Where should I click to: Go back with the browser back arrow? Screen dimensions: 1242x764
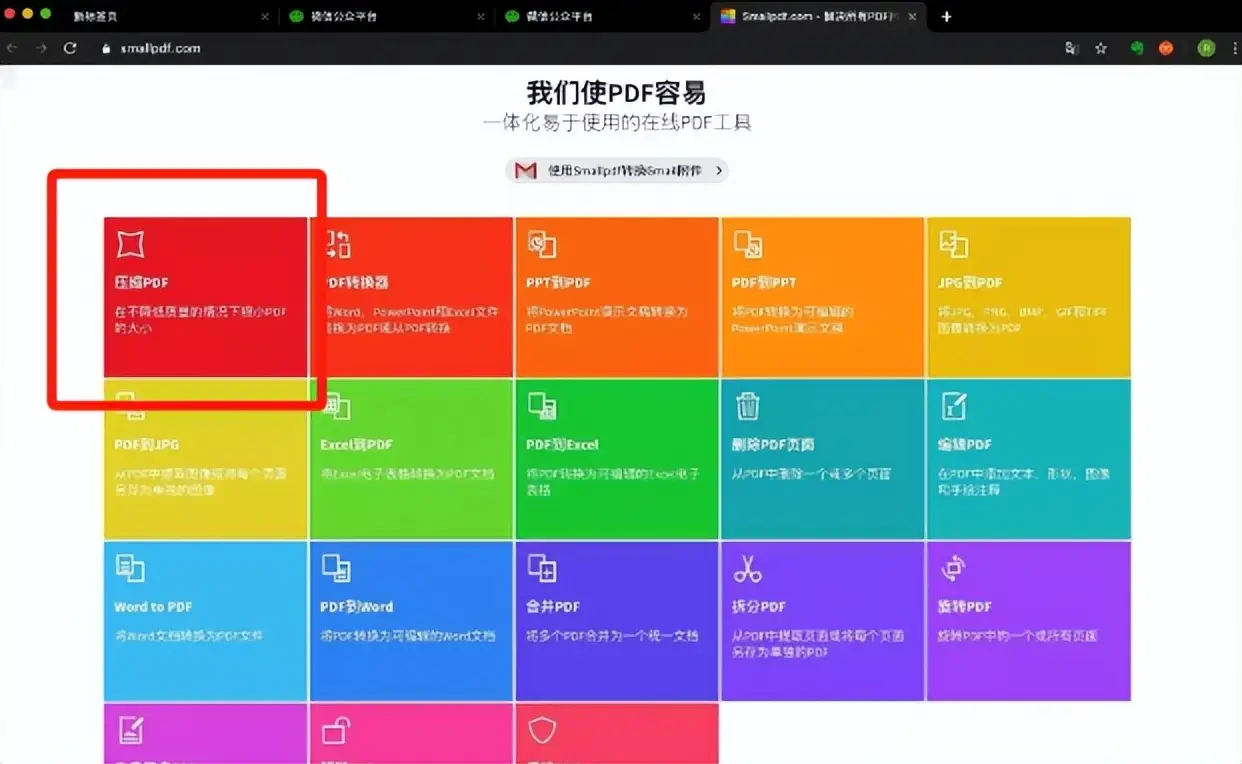11,47
